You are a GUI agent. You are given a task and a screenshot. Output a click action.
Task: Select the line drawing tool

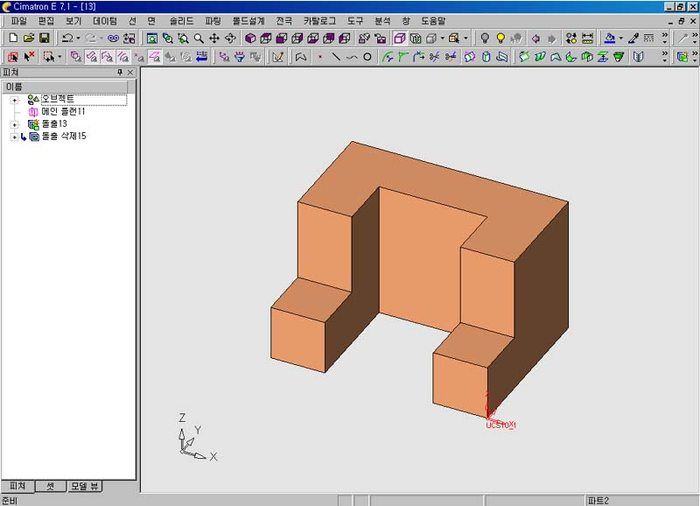336,57
